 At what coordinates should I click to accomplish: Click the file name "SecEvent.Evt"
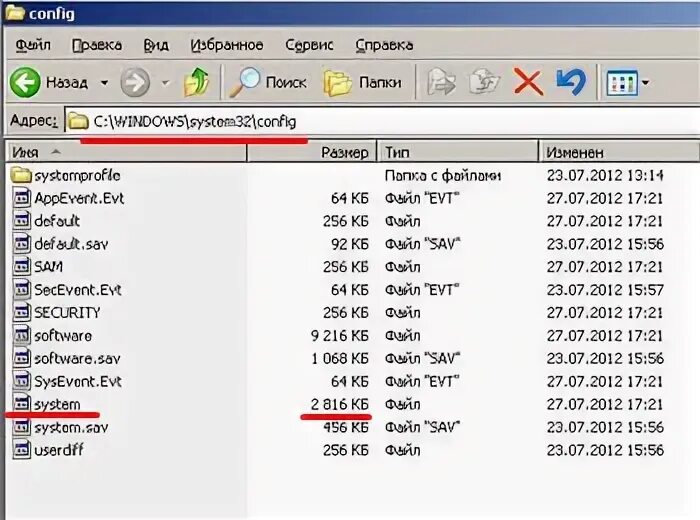point(78,290)
